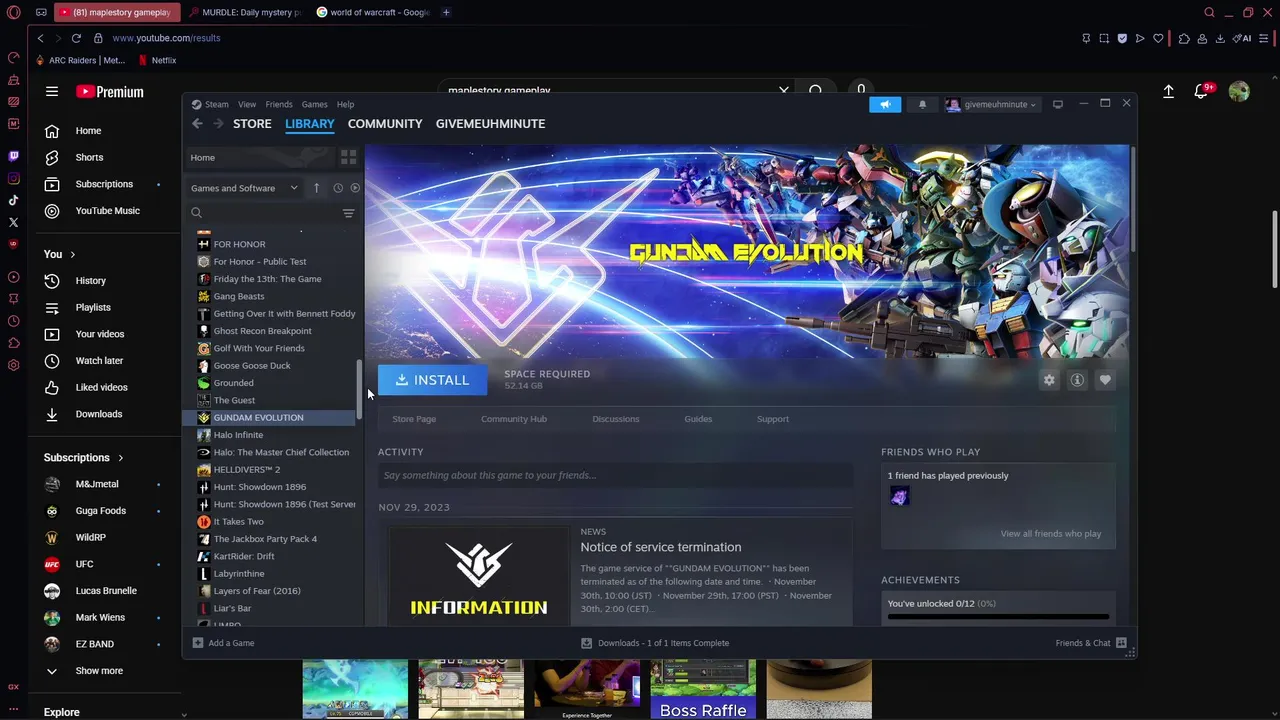Open the Support link

773,419
